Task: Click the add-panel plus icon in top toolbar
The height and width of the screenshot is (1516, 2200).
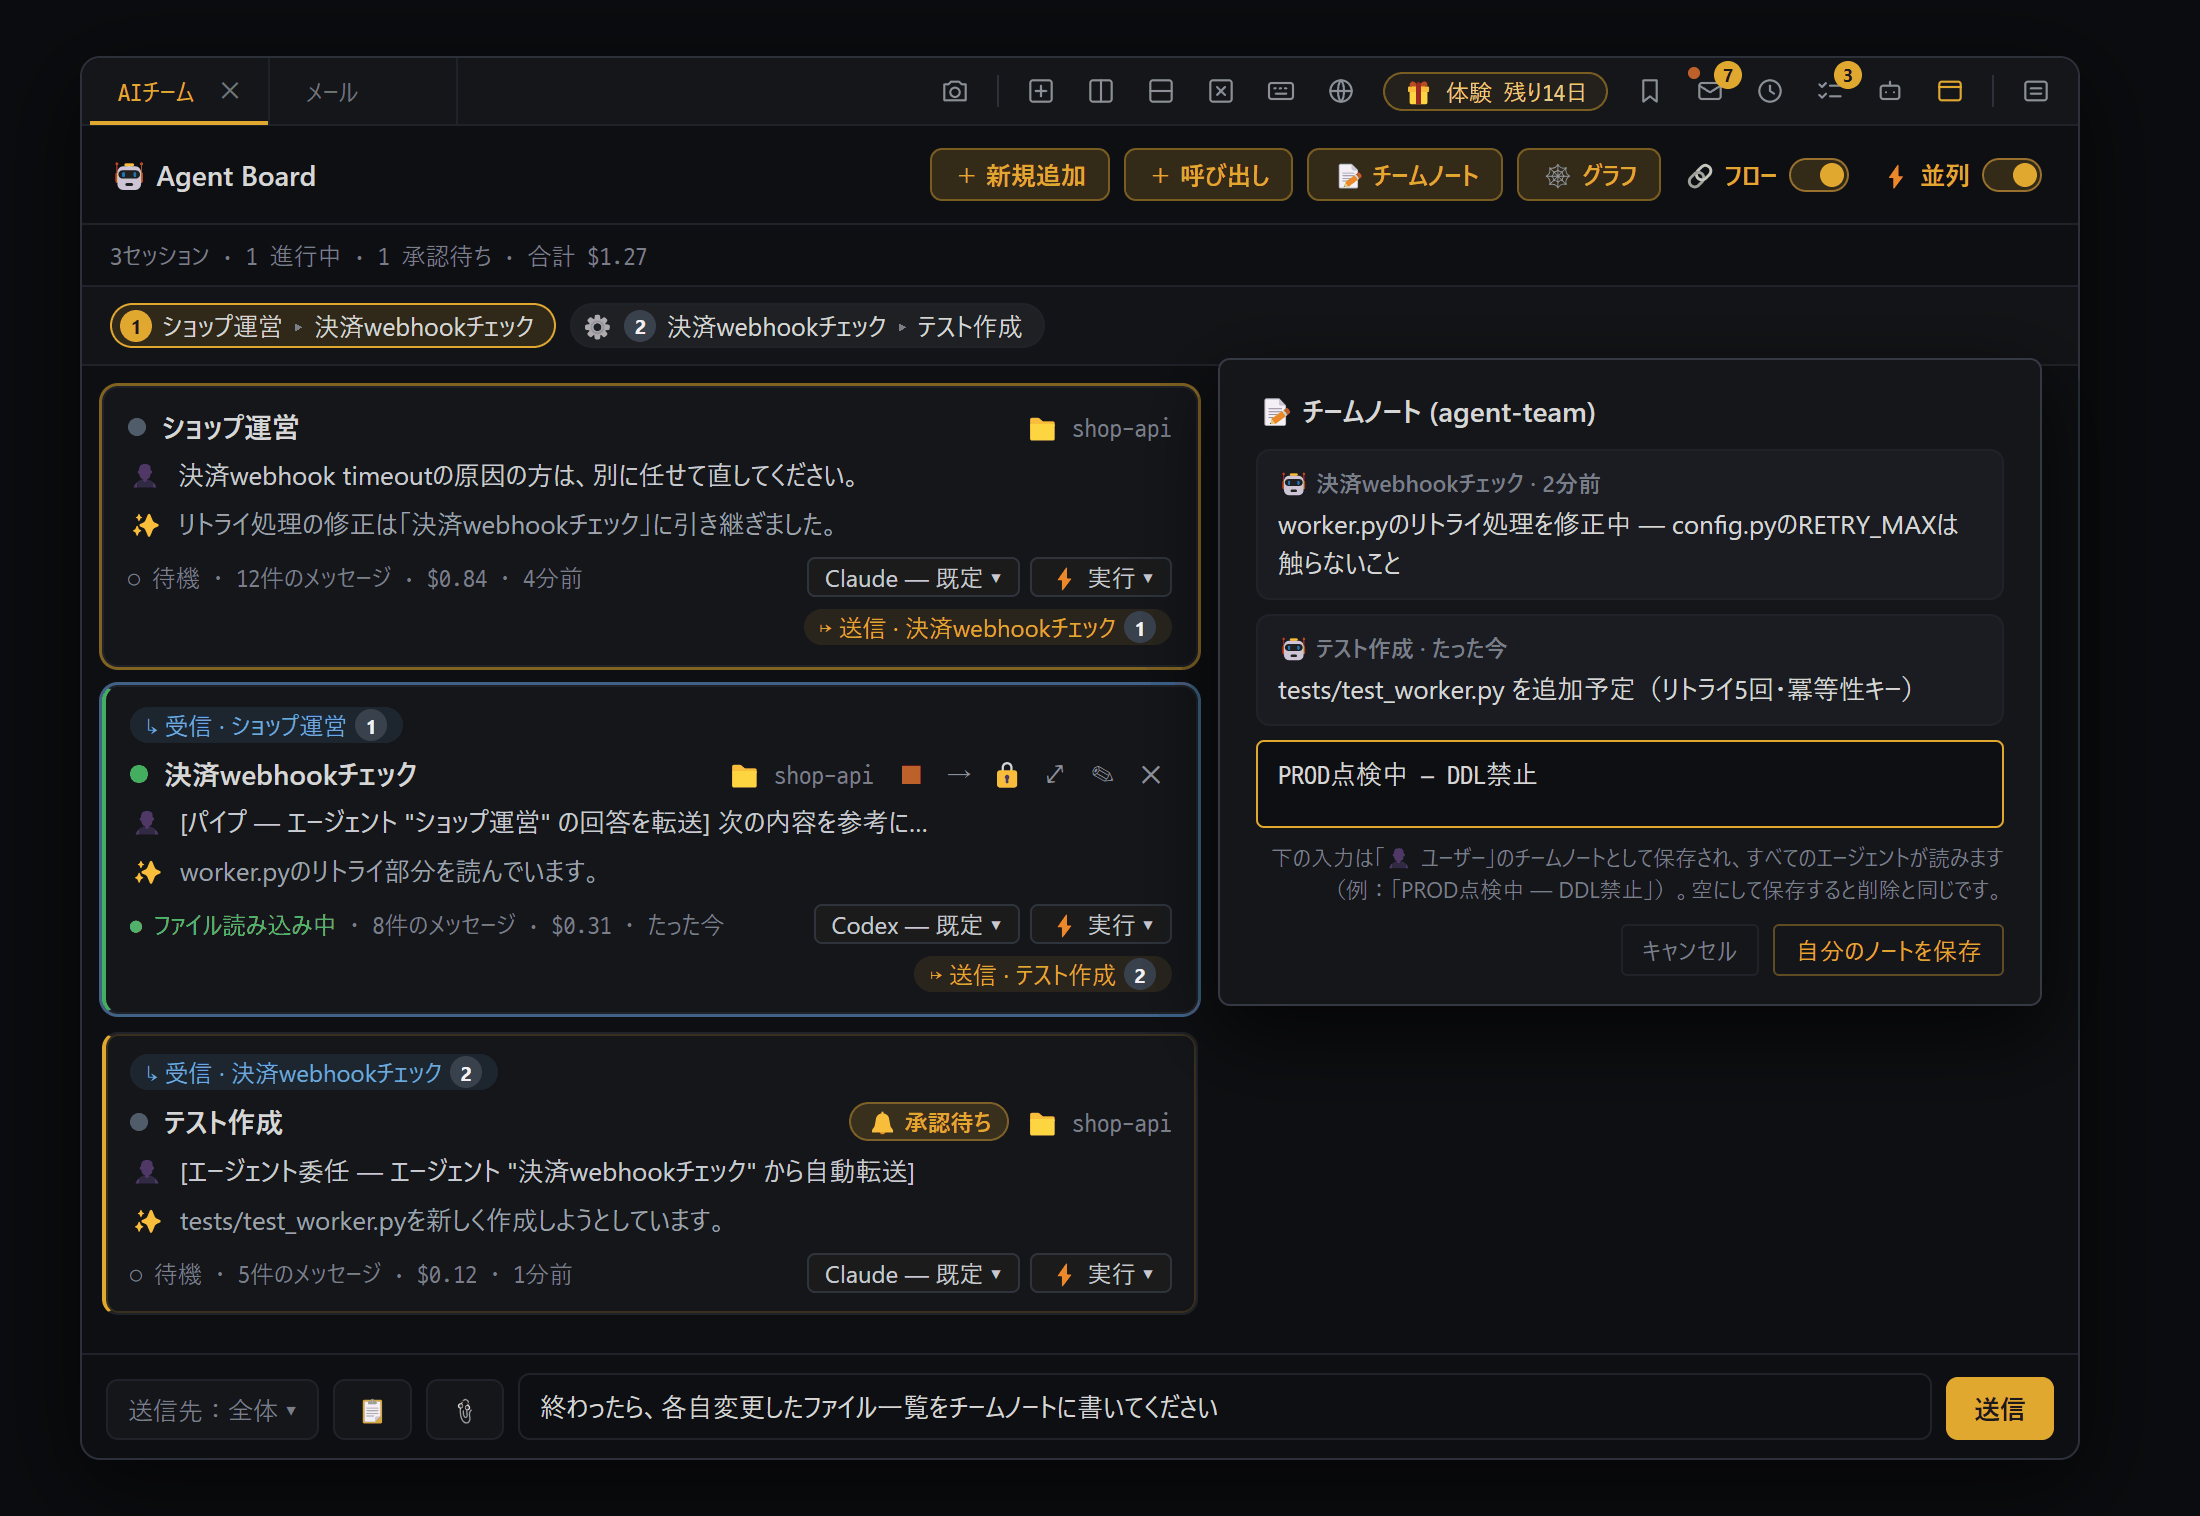Action: point(1041,92)
